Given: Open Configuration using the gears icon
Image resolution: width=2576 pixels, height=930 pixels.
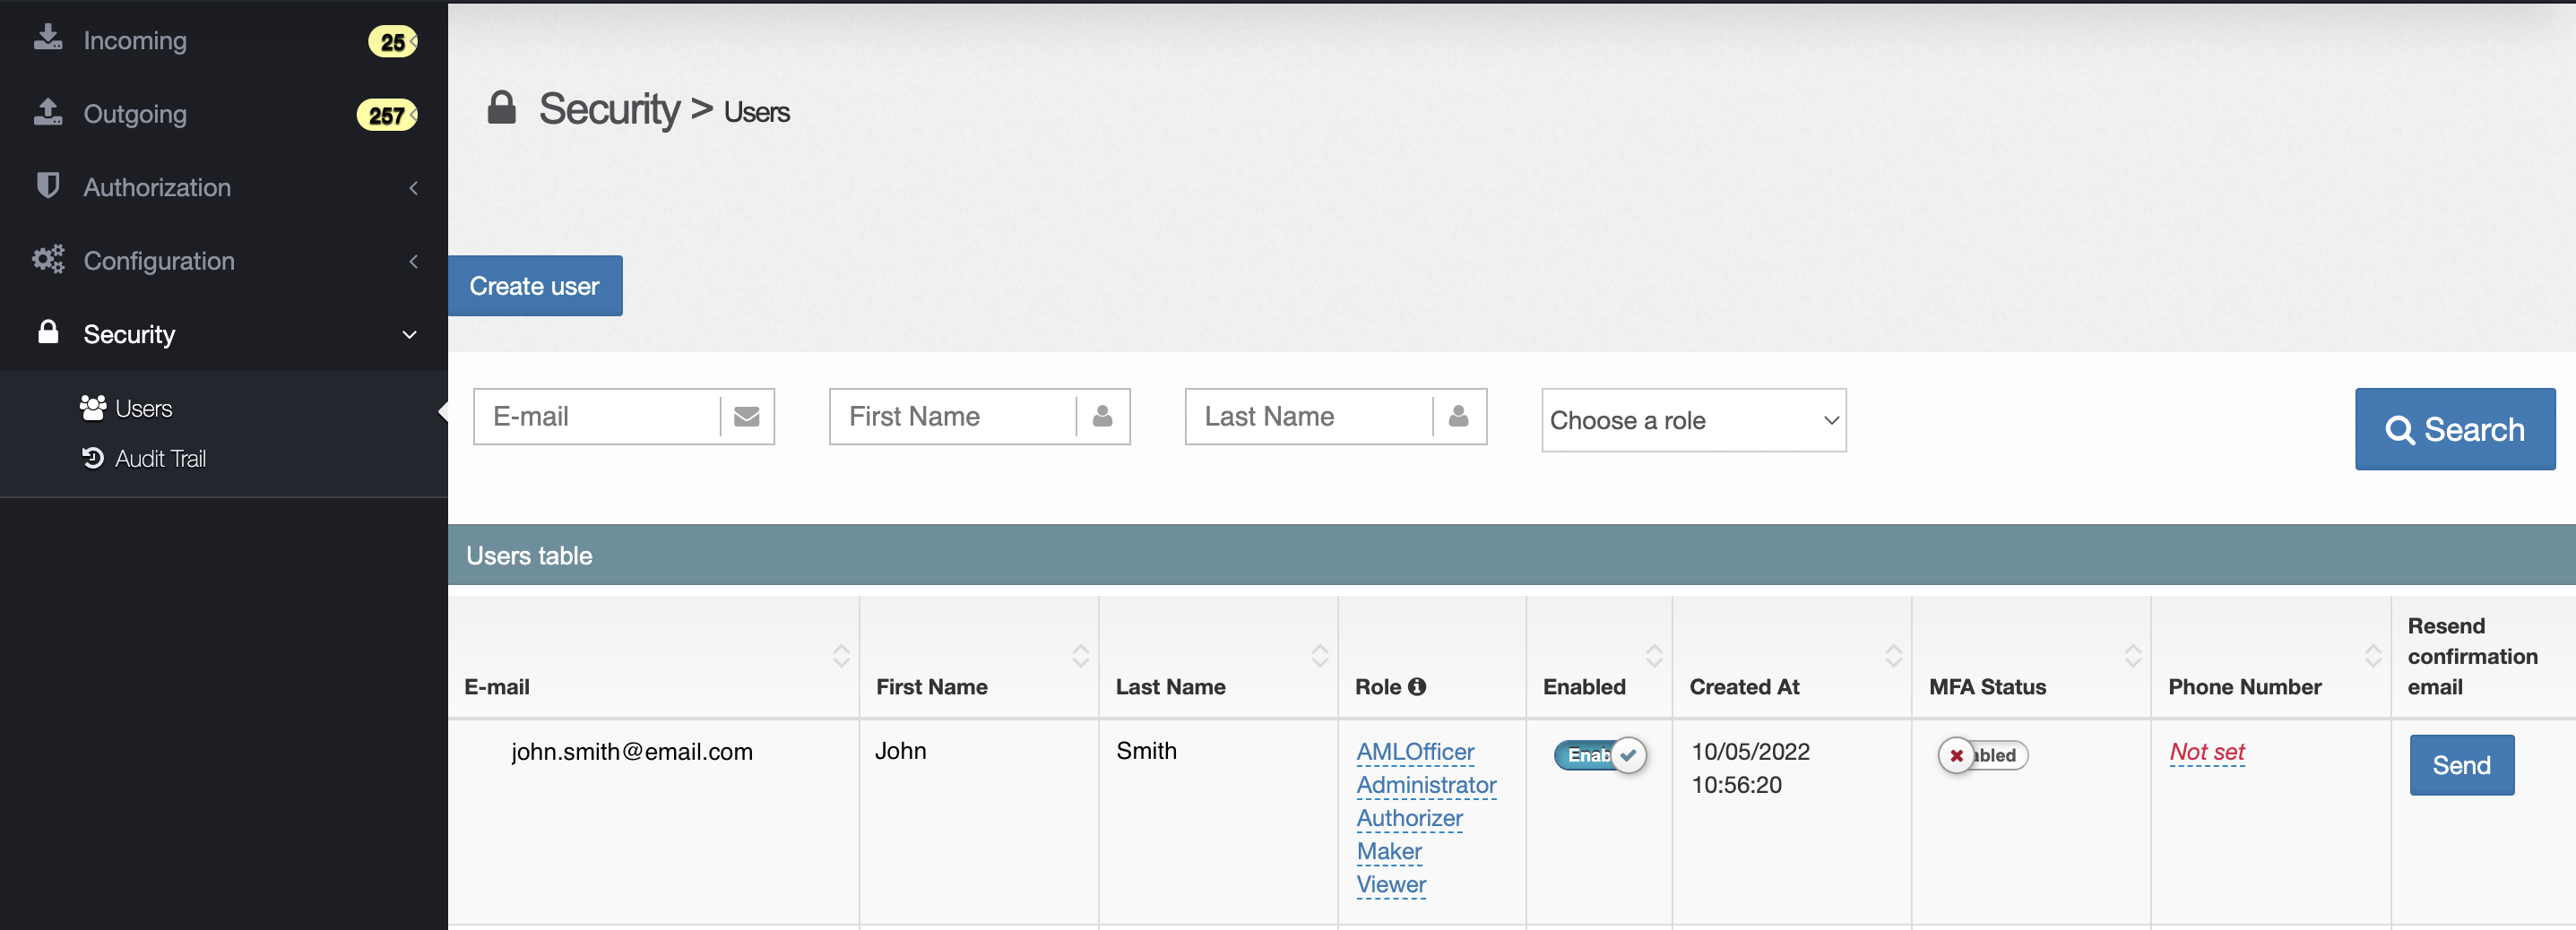Looking at the screenshot, I should [48, 259].
